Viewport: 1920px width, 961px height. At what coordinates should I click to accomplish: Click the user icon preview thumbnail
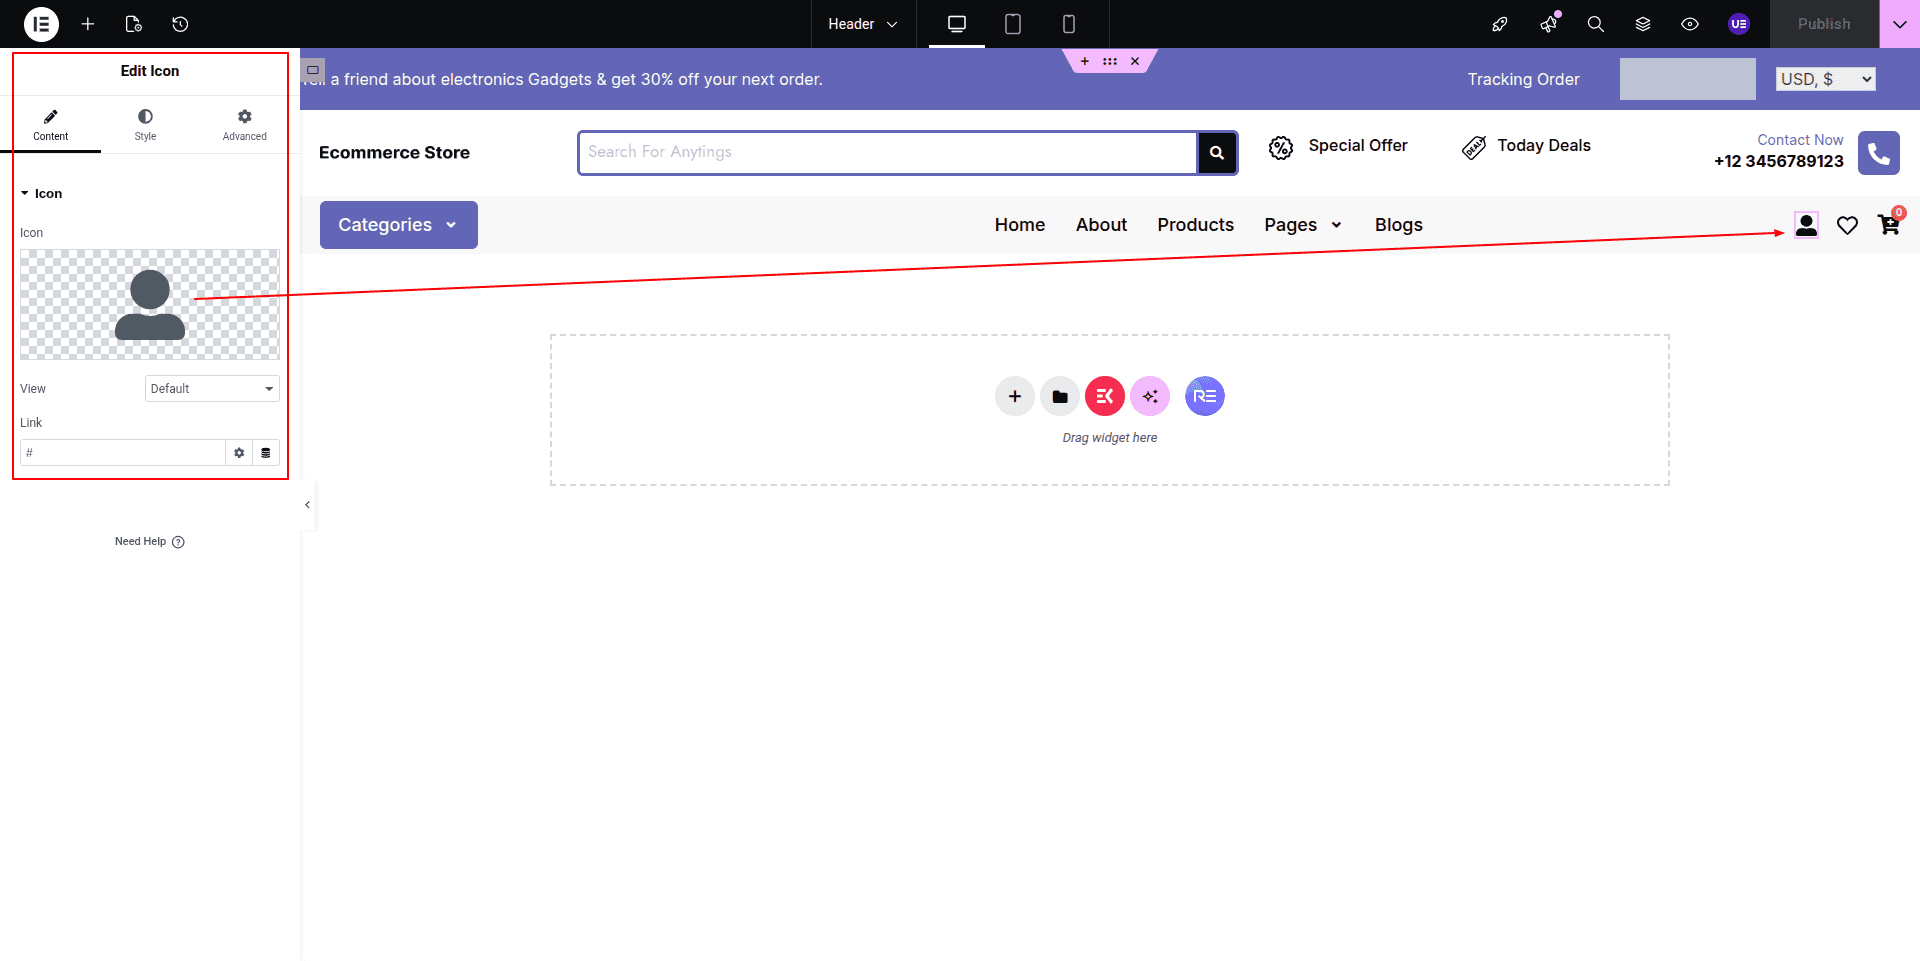coord(150,304)
